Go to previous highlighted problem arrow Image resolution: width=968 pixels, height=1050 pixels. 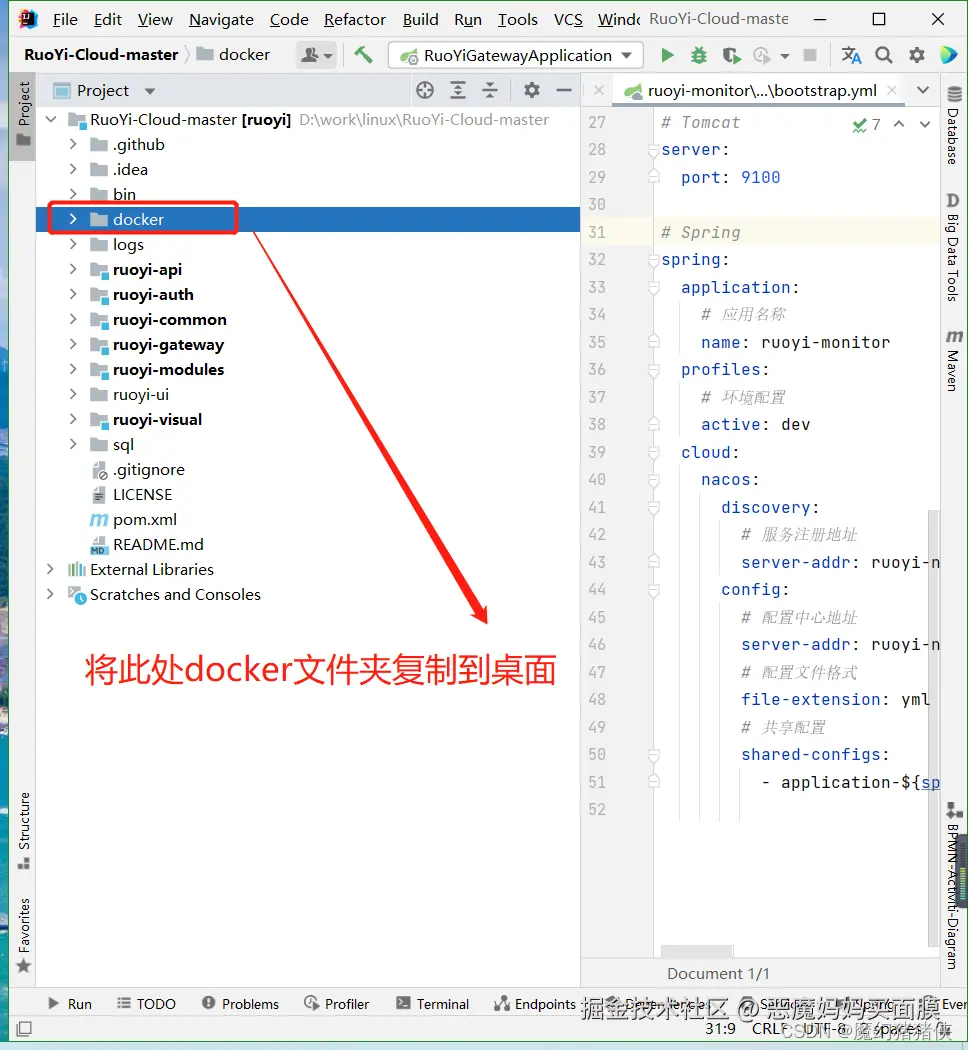[x=899, y=125]
